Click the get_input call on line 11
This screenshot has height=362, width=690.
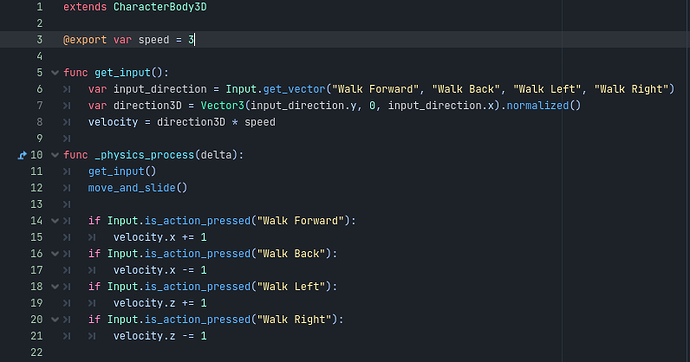(116, 172)
